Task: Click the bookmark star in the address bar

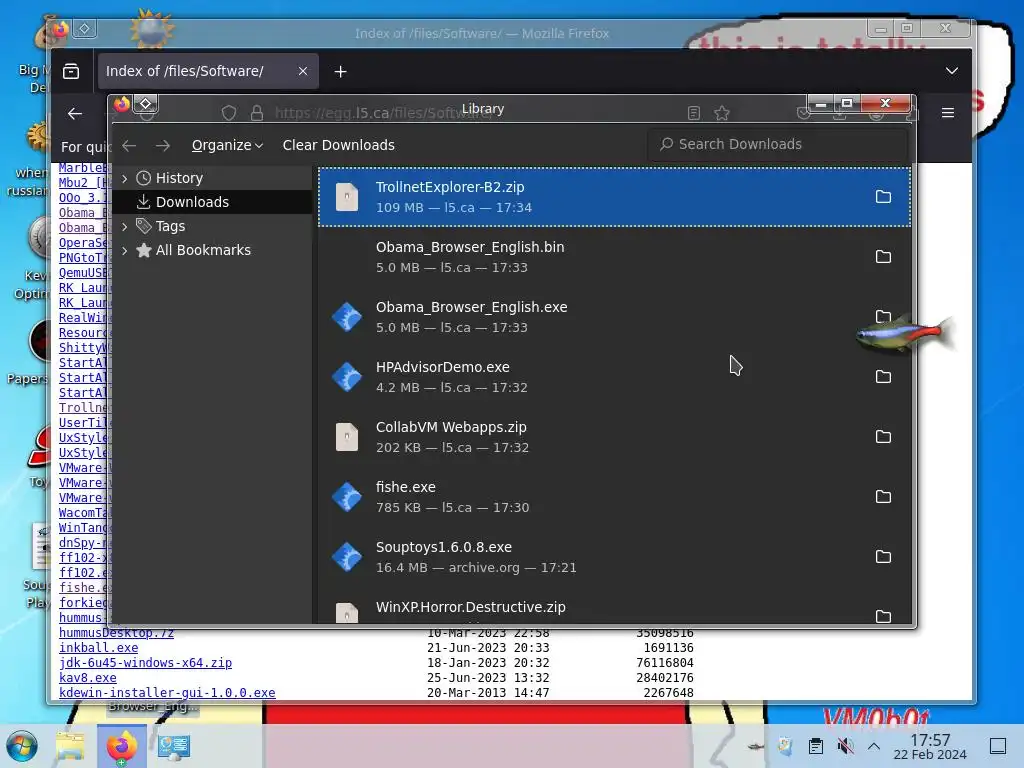Action: (x=722, y=113)
